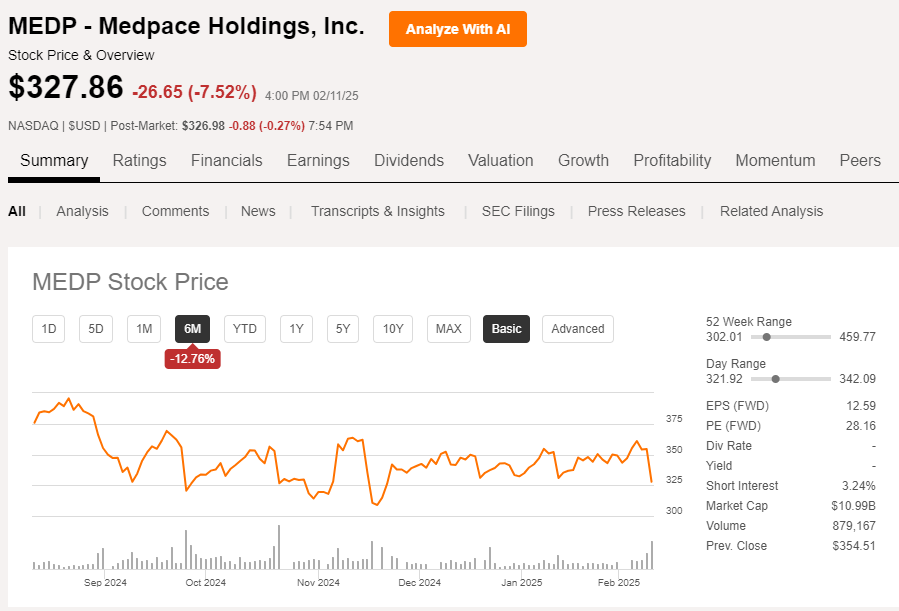View the Dividends tab
The height and width of the screenshot is (611, 899).
click(x=408, y=160)
